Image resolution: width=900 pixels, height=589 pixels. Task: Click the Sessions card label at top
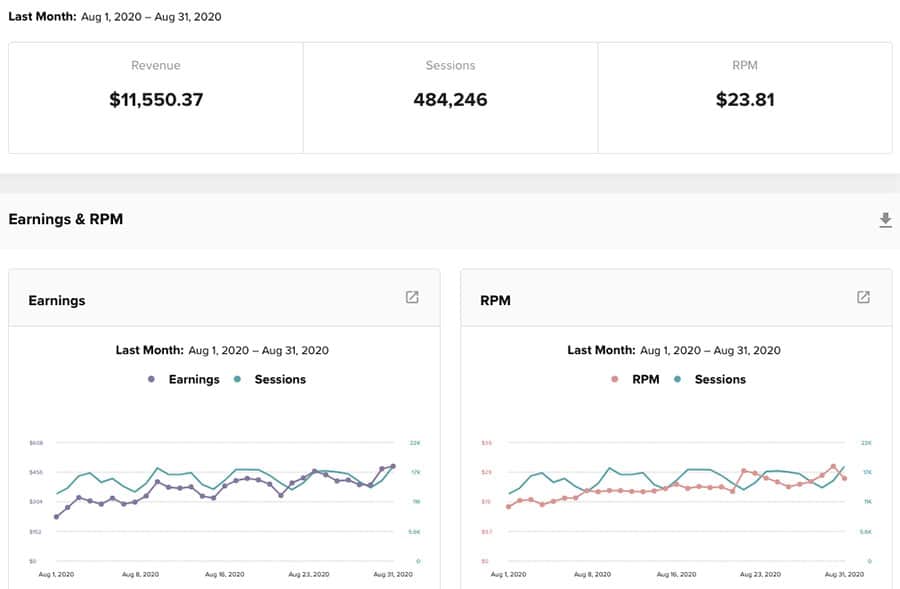point(451,65)
